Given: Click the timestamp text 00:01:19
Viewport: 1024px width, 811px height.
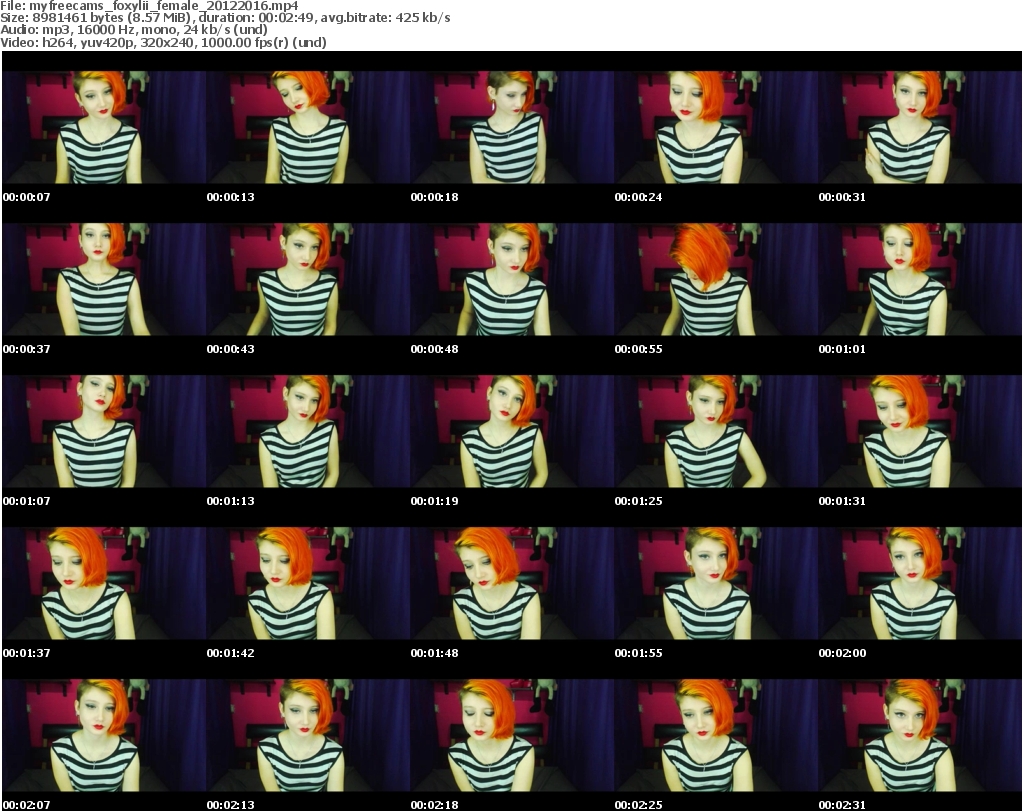Looking at the screenshot, I should click(434, 501).
